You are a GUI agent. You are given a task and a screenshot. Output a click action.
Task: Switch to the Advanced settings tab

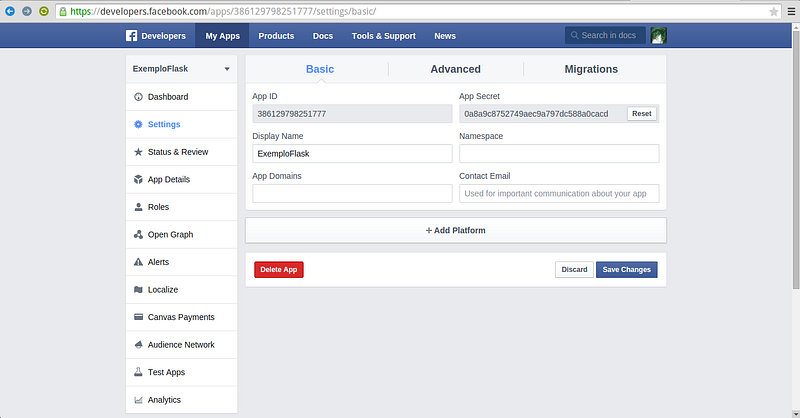pos(456,69)
